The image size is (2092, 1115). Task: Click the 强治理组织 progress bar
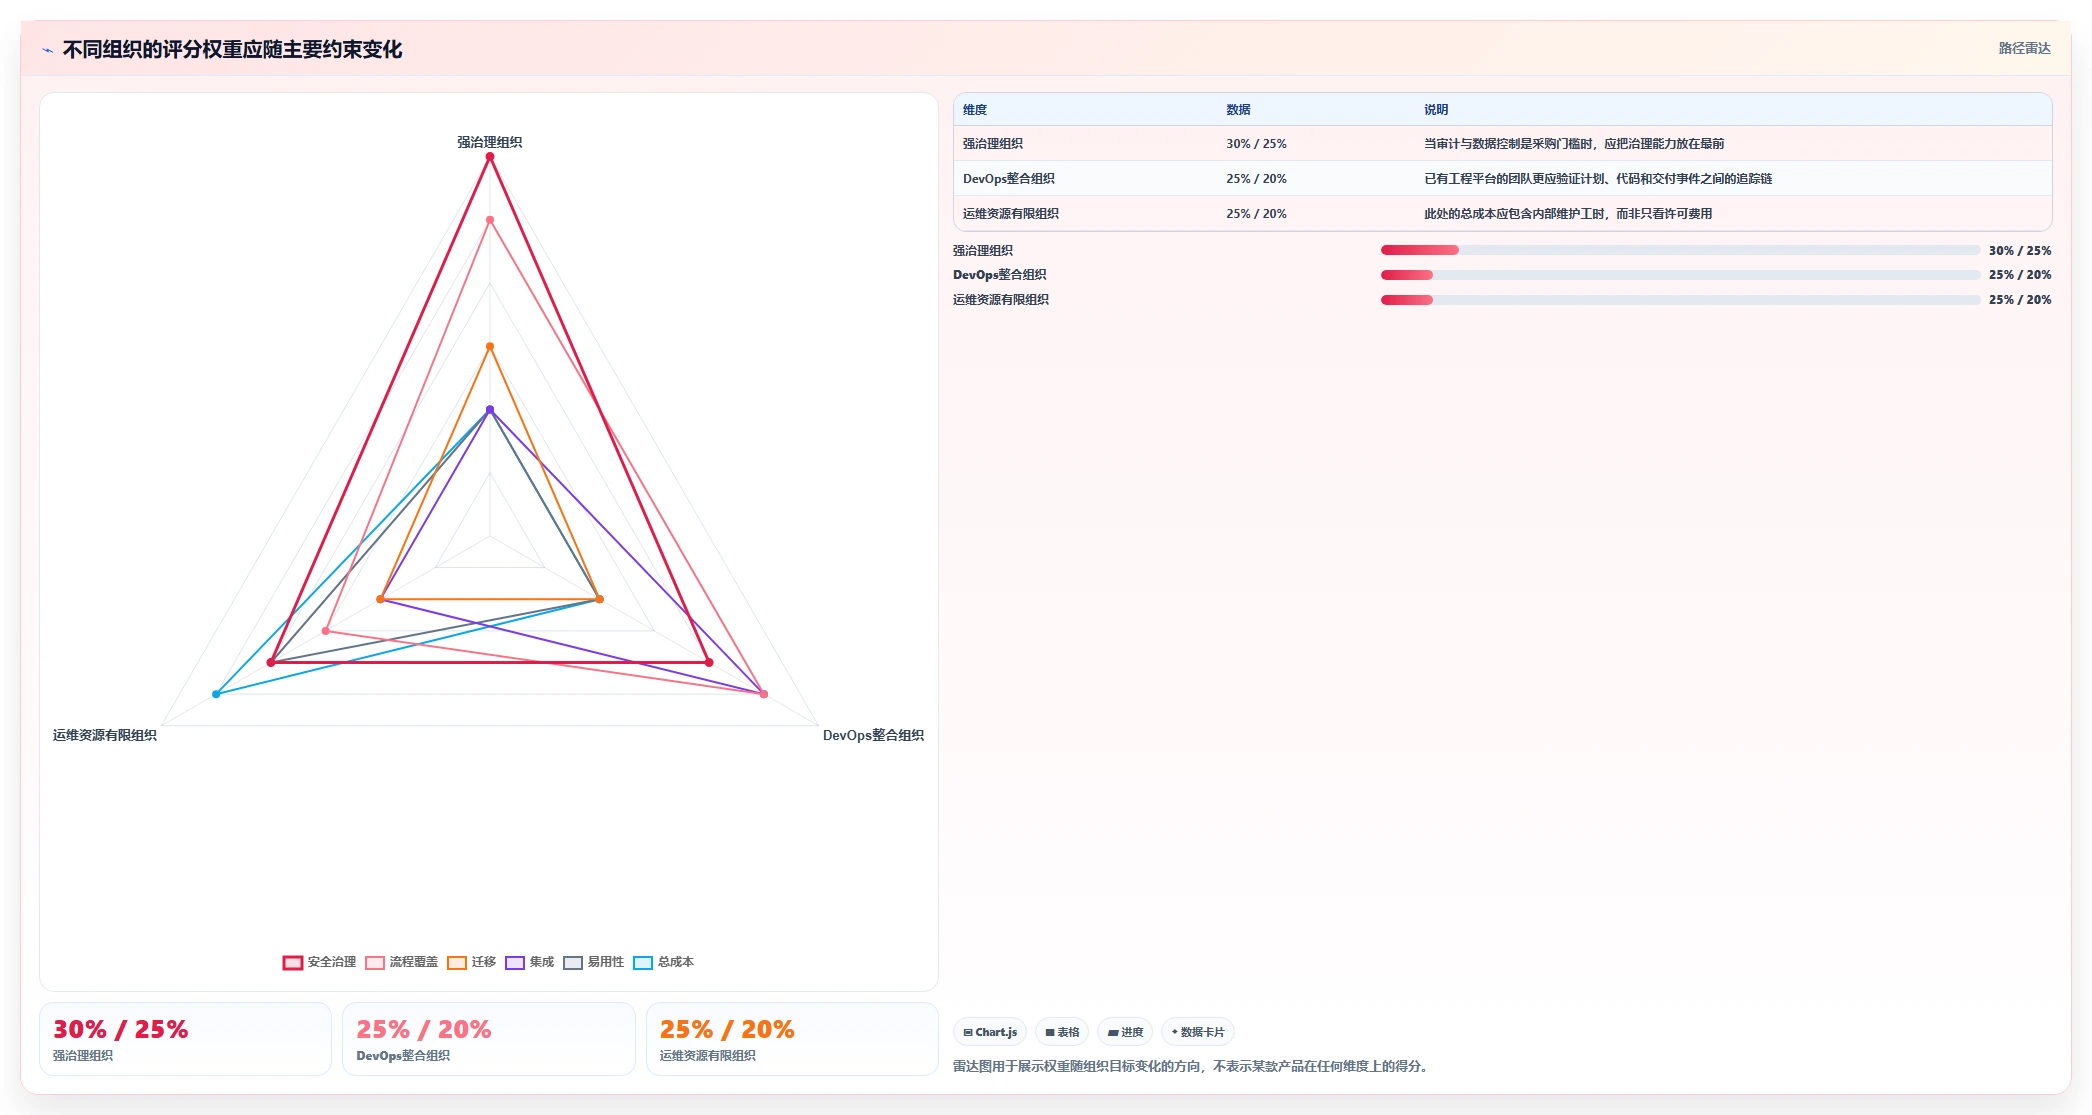click(1680, 250)
